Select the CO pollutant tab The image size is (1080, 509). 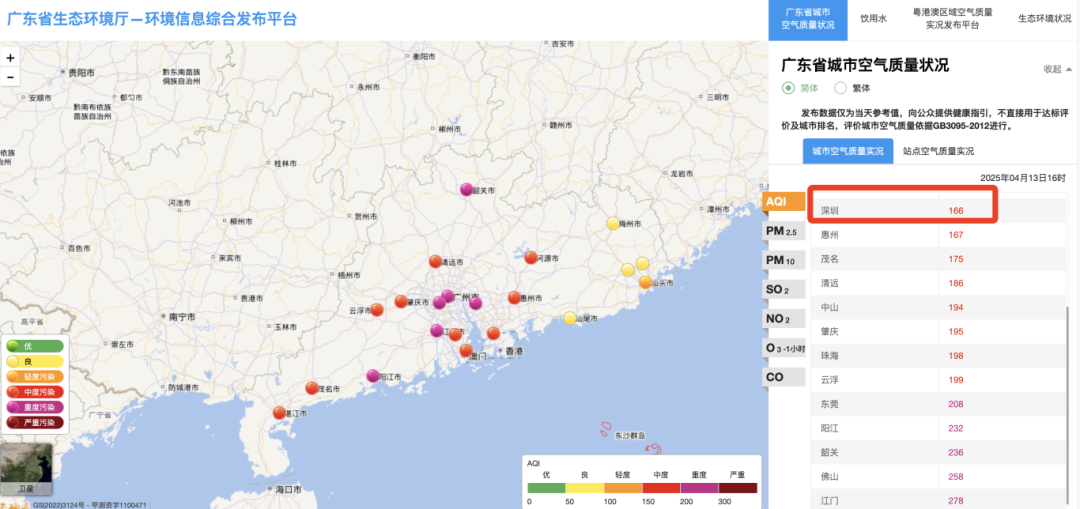(x=784, y=377)
